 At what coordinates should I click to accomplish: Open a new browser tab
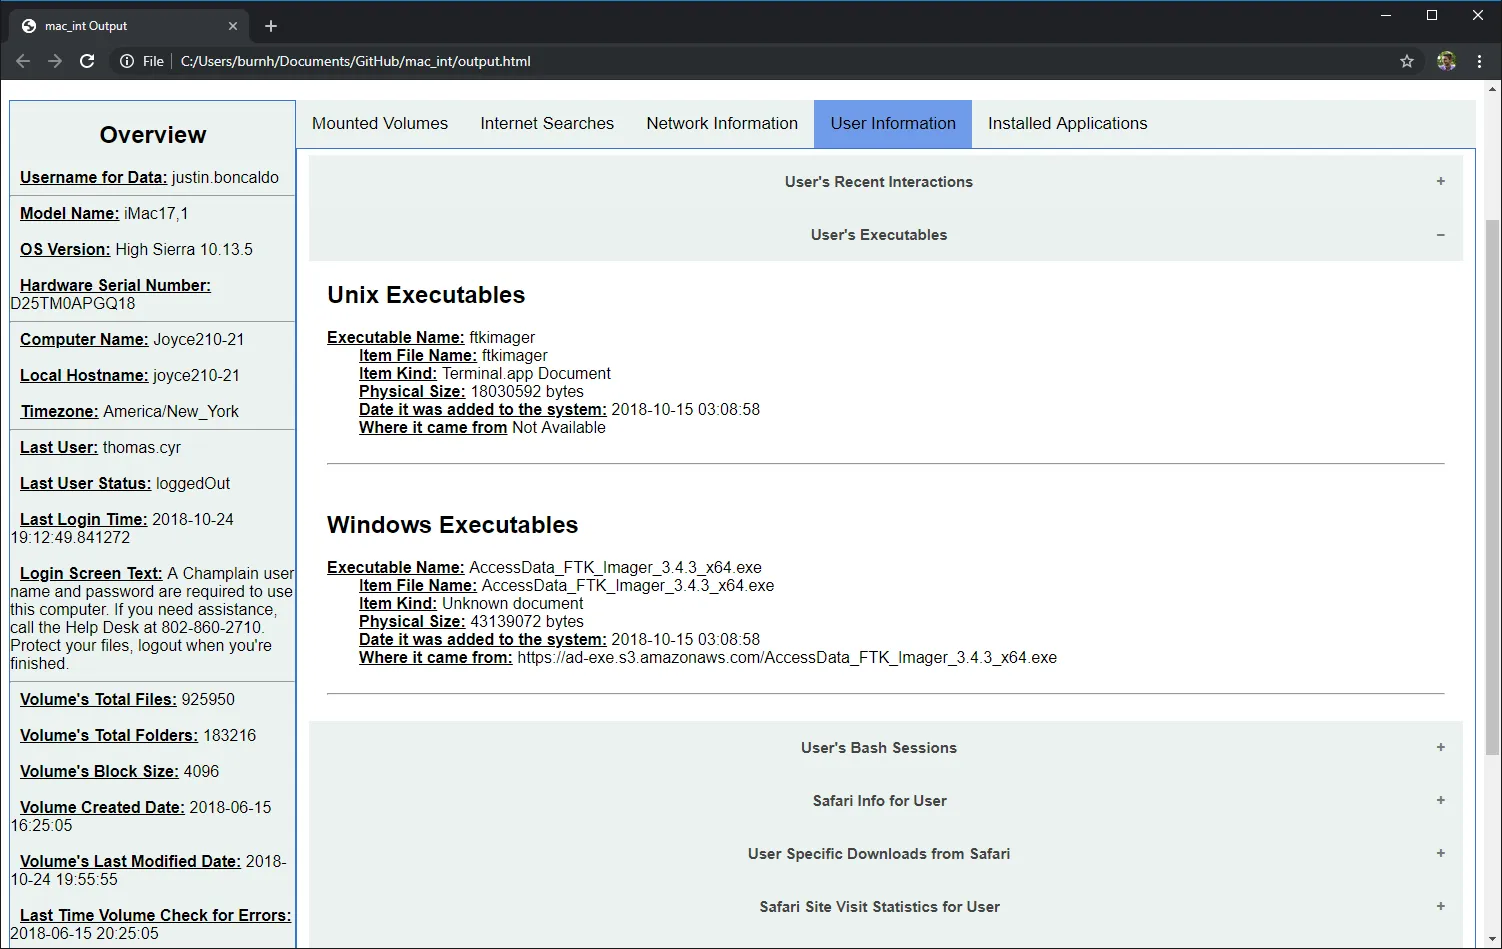(x=271, y=26)
